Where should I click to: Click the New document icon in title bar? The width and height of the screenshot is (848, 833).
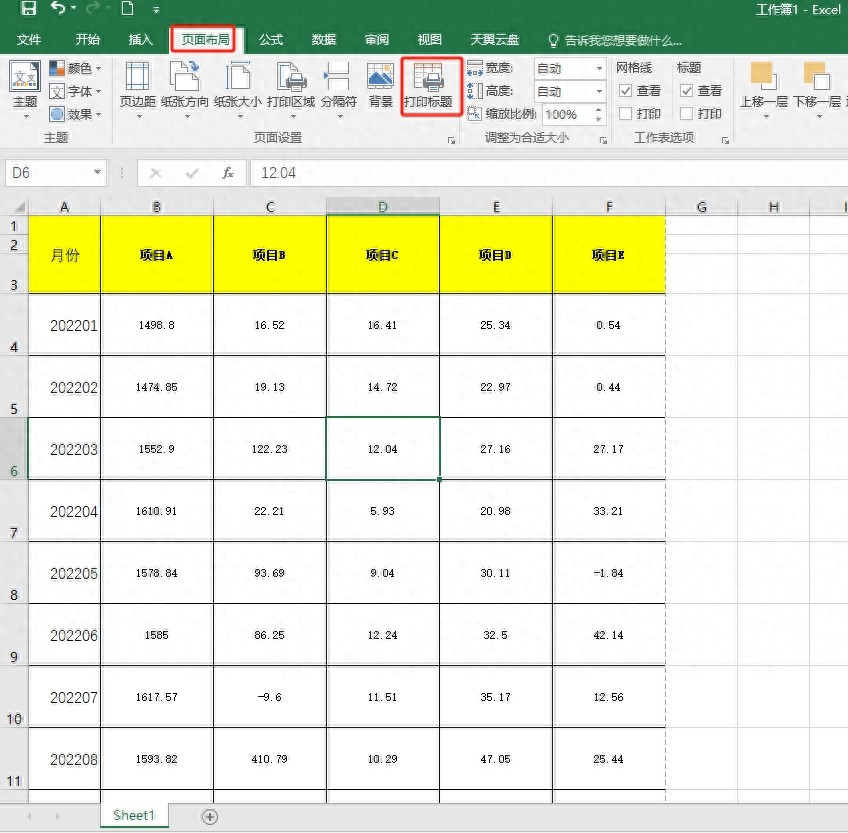128,8
